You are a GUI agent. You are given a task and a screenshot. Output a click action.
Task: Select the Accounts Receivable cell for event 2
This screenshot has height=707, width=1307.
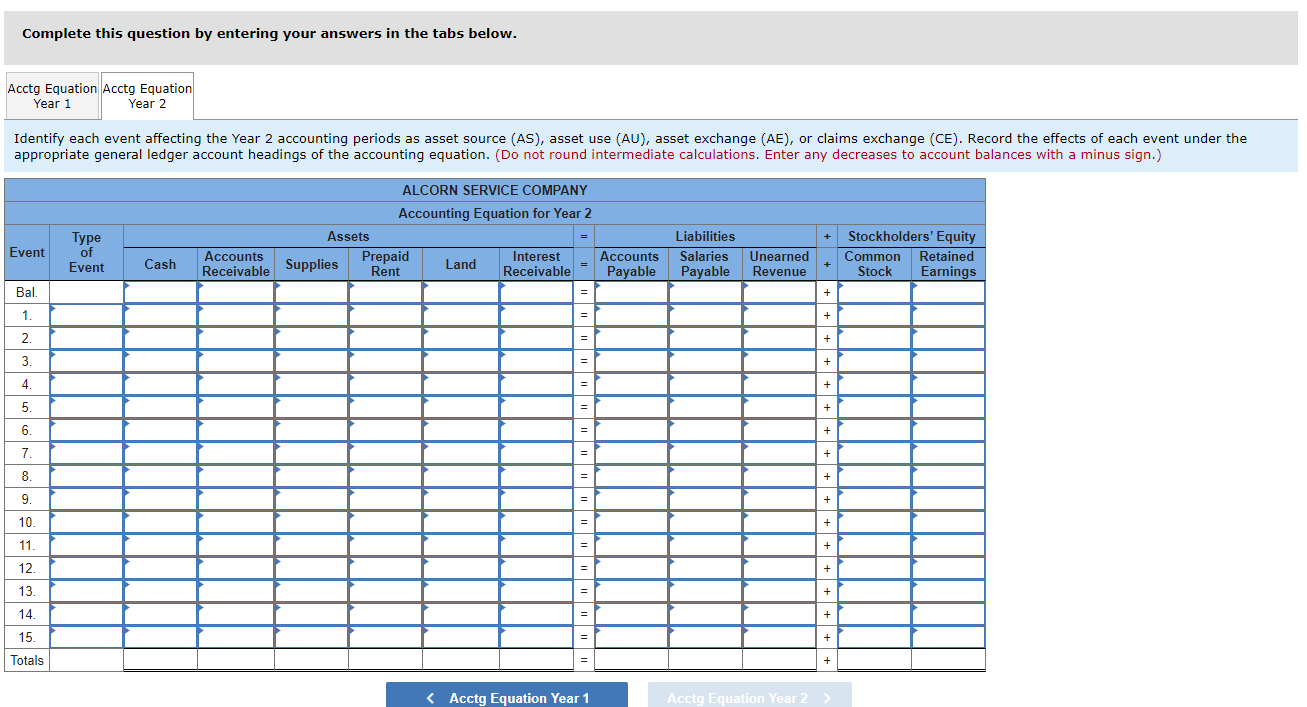[236, 338]
